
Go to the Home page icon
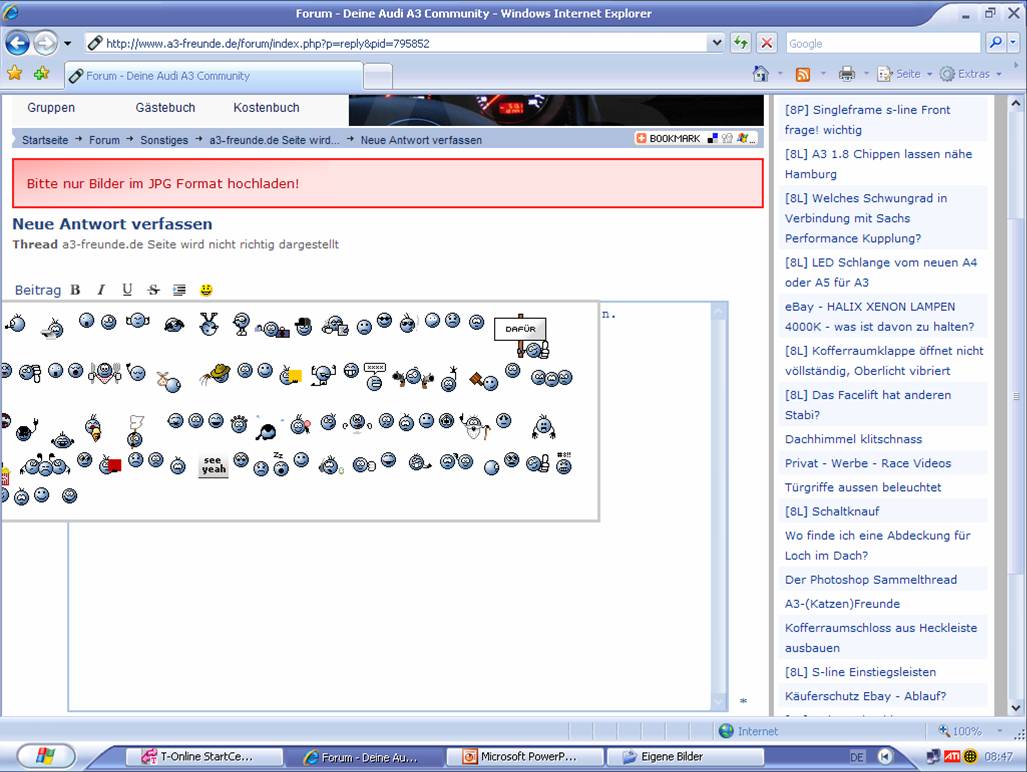(x=760, y=74)
